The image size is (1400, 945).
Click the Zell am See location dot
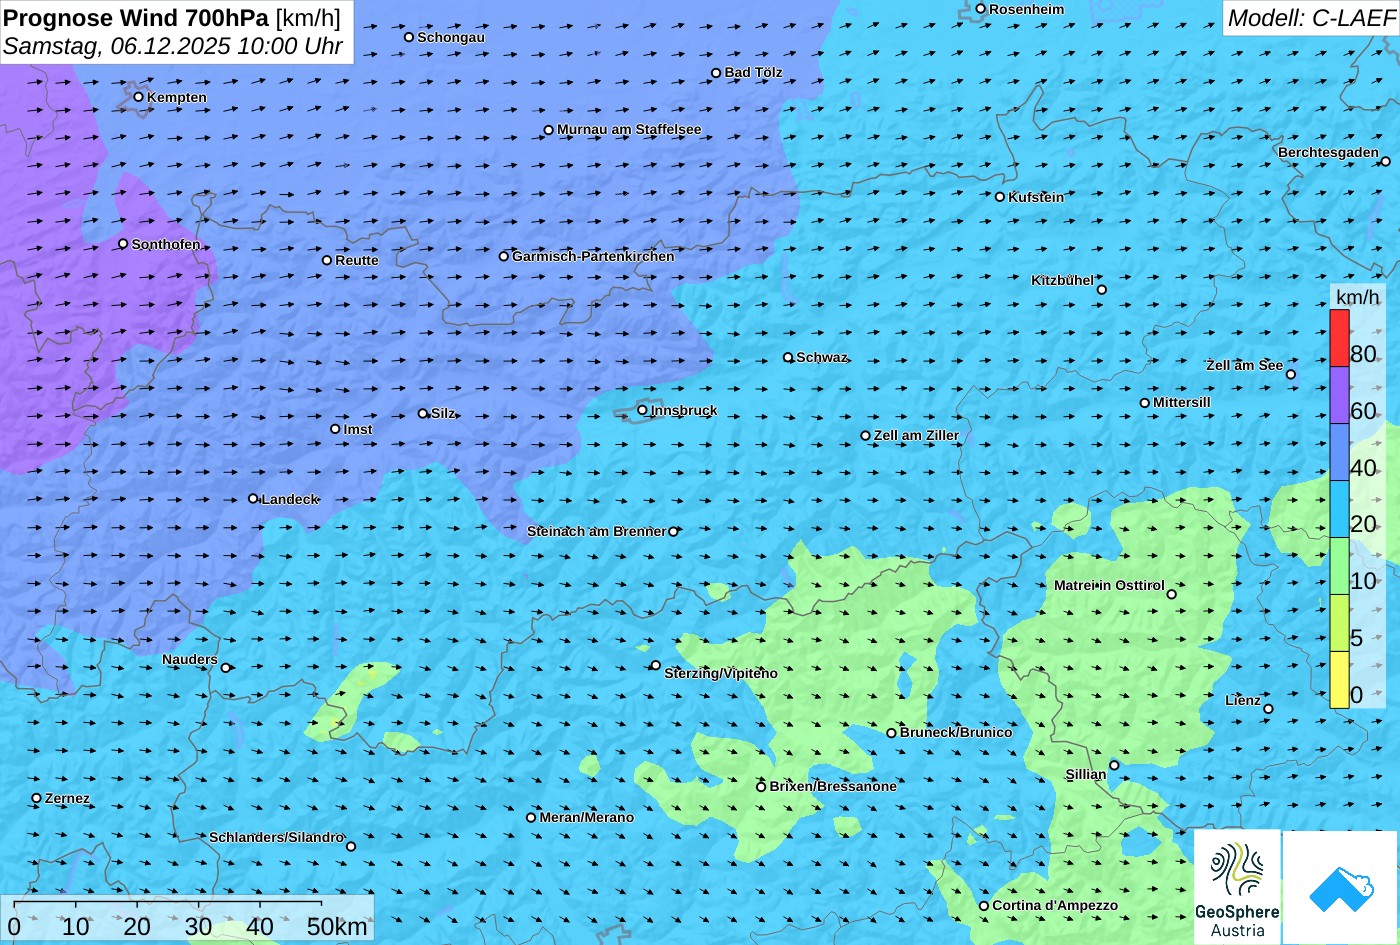pyautogui.click(x=1291, y=375)
